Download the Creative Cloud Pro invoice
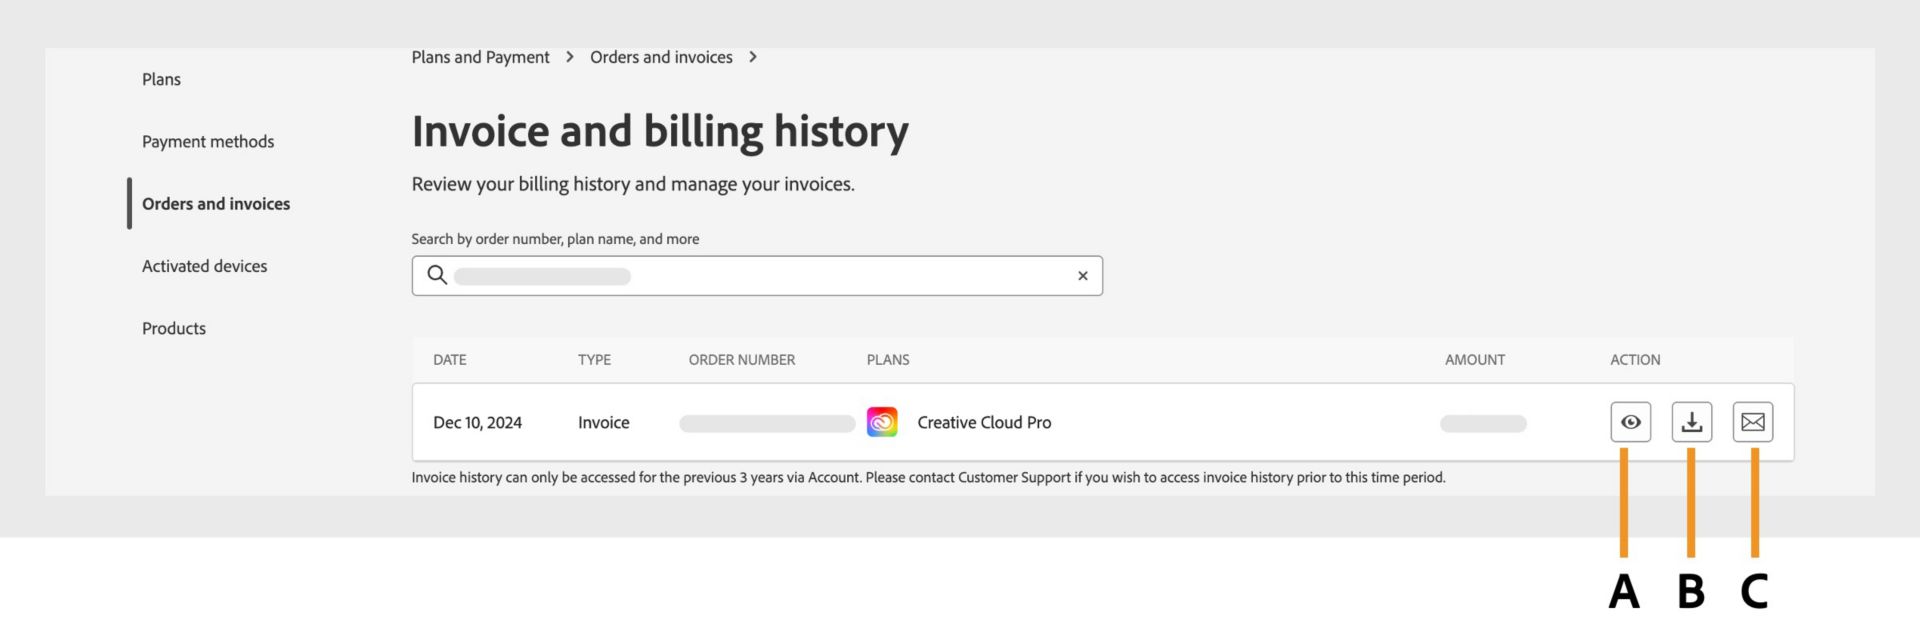The height and width of the screenshot is (621, 1920). [1691, 422]
